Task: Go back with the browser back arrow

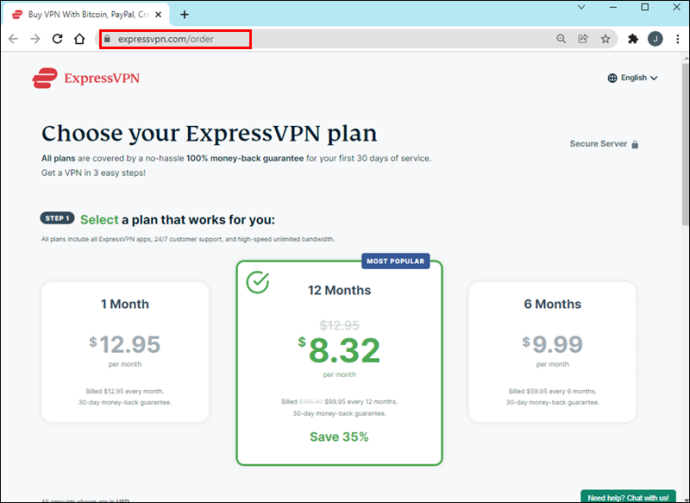Action: pyautogui.click(x=13, y=39)
